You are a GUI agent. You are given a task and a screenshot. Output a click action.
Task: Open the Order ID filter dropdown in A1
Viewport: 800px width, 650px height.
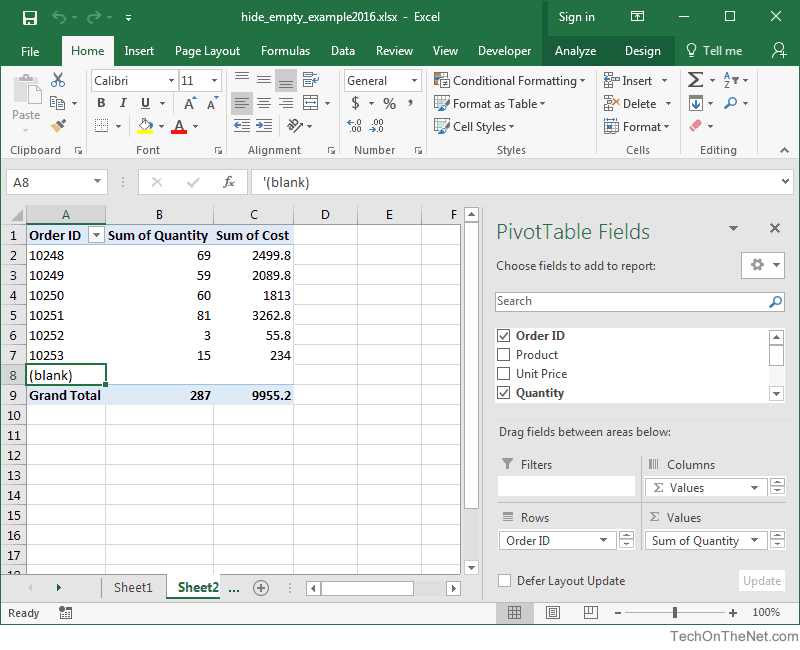[x=96, y=235]
